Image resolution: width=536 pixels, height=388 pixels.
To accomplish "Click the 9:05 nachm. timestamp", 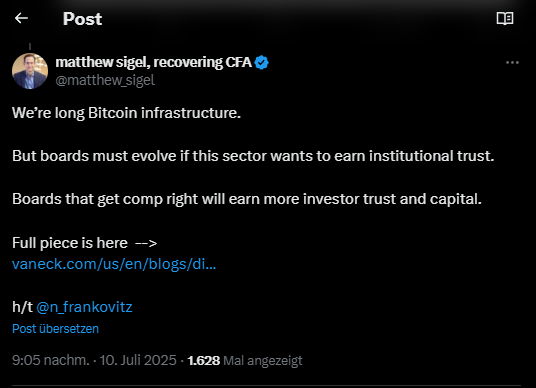I will (x=51, y=360).
